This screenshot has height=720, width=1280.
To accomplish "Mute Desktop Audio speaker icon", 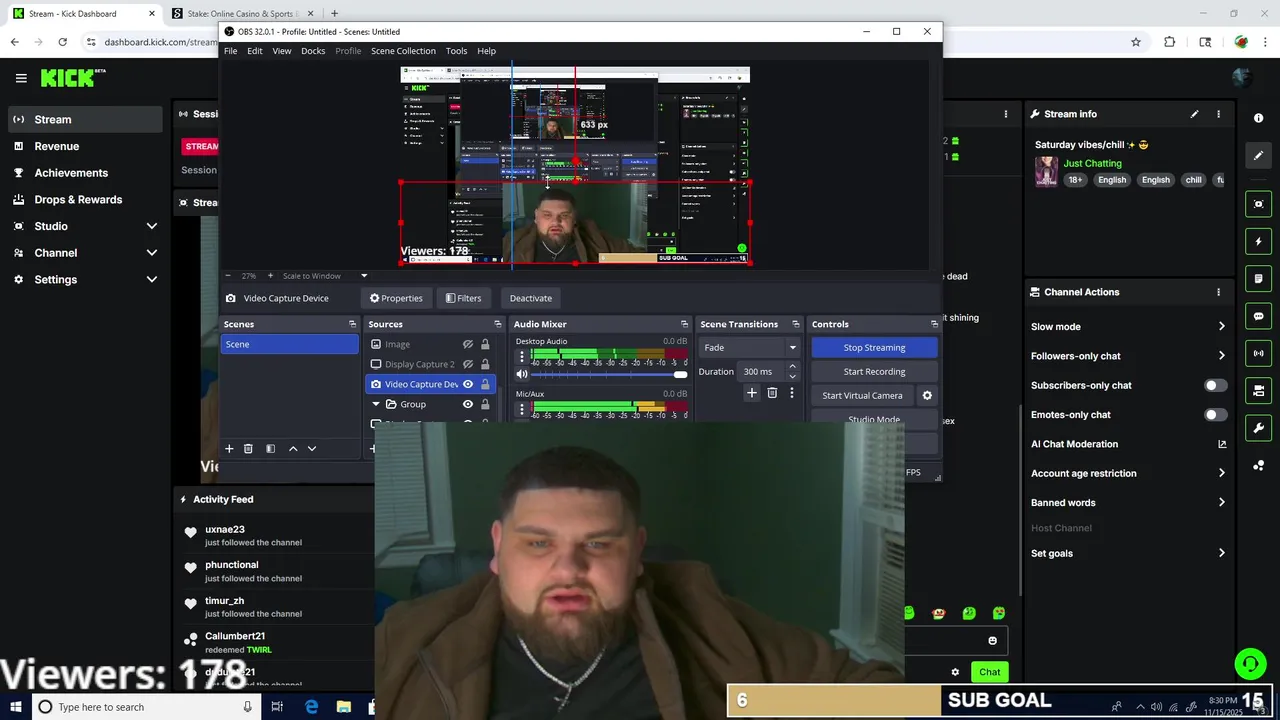I will (521, 374).
